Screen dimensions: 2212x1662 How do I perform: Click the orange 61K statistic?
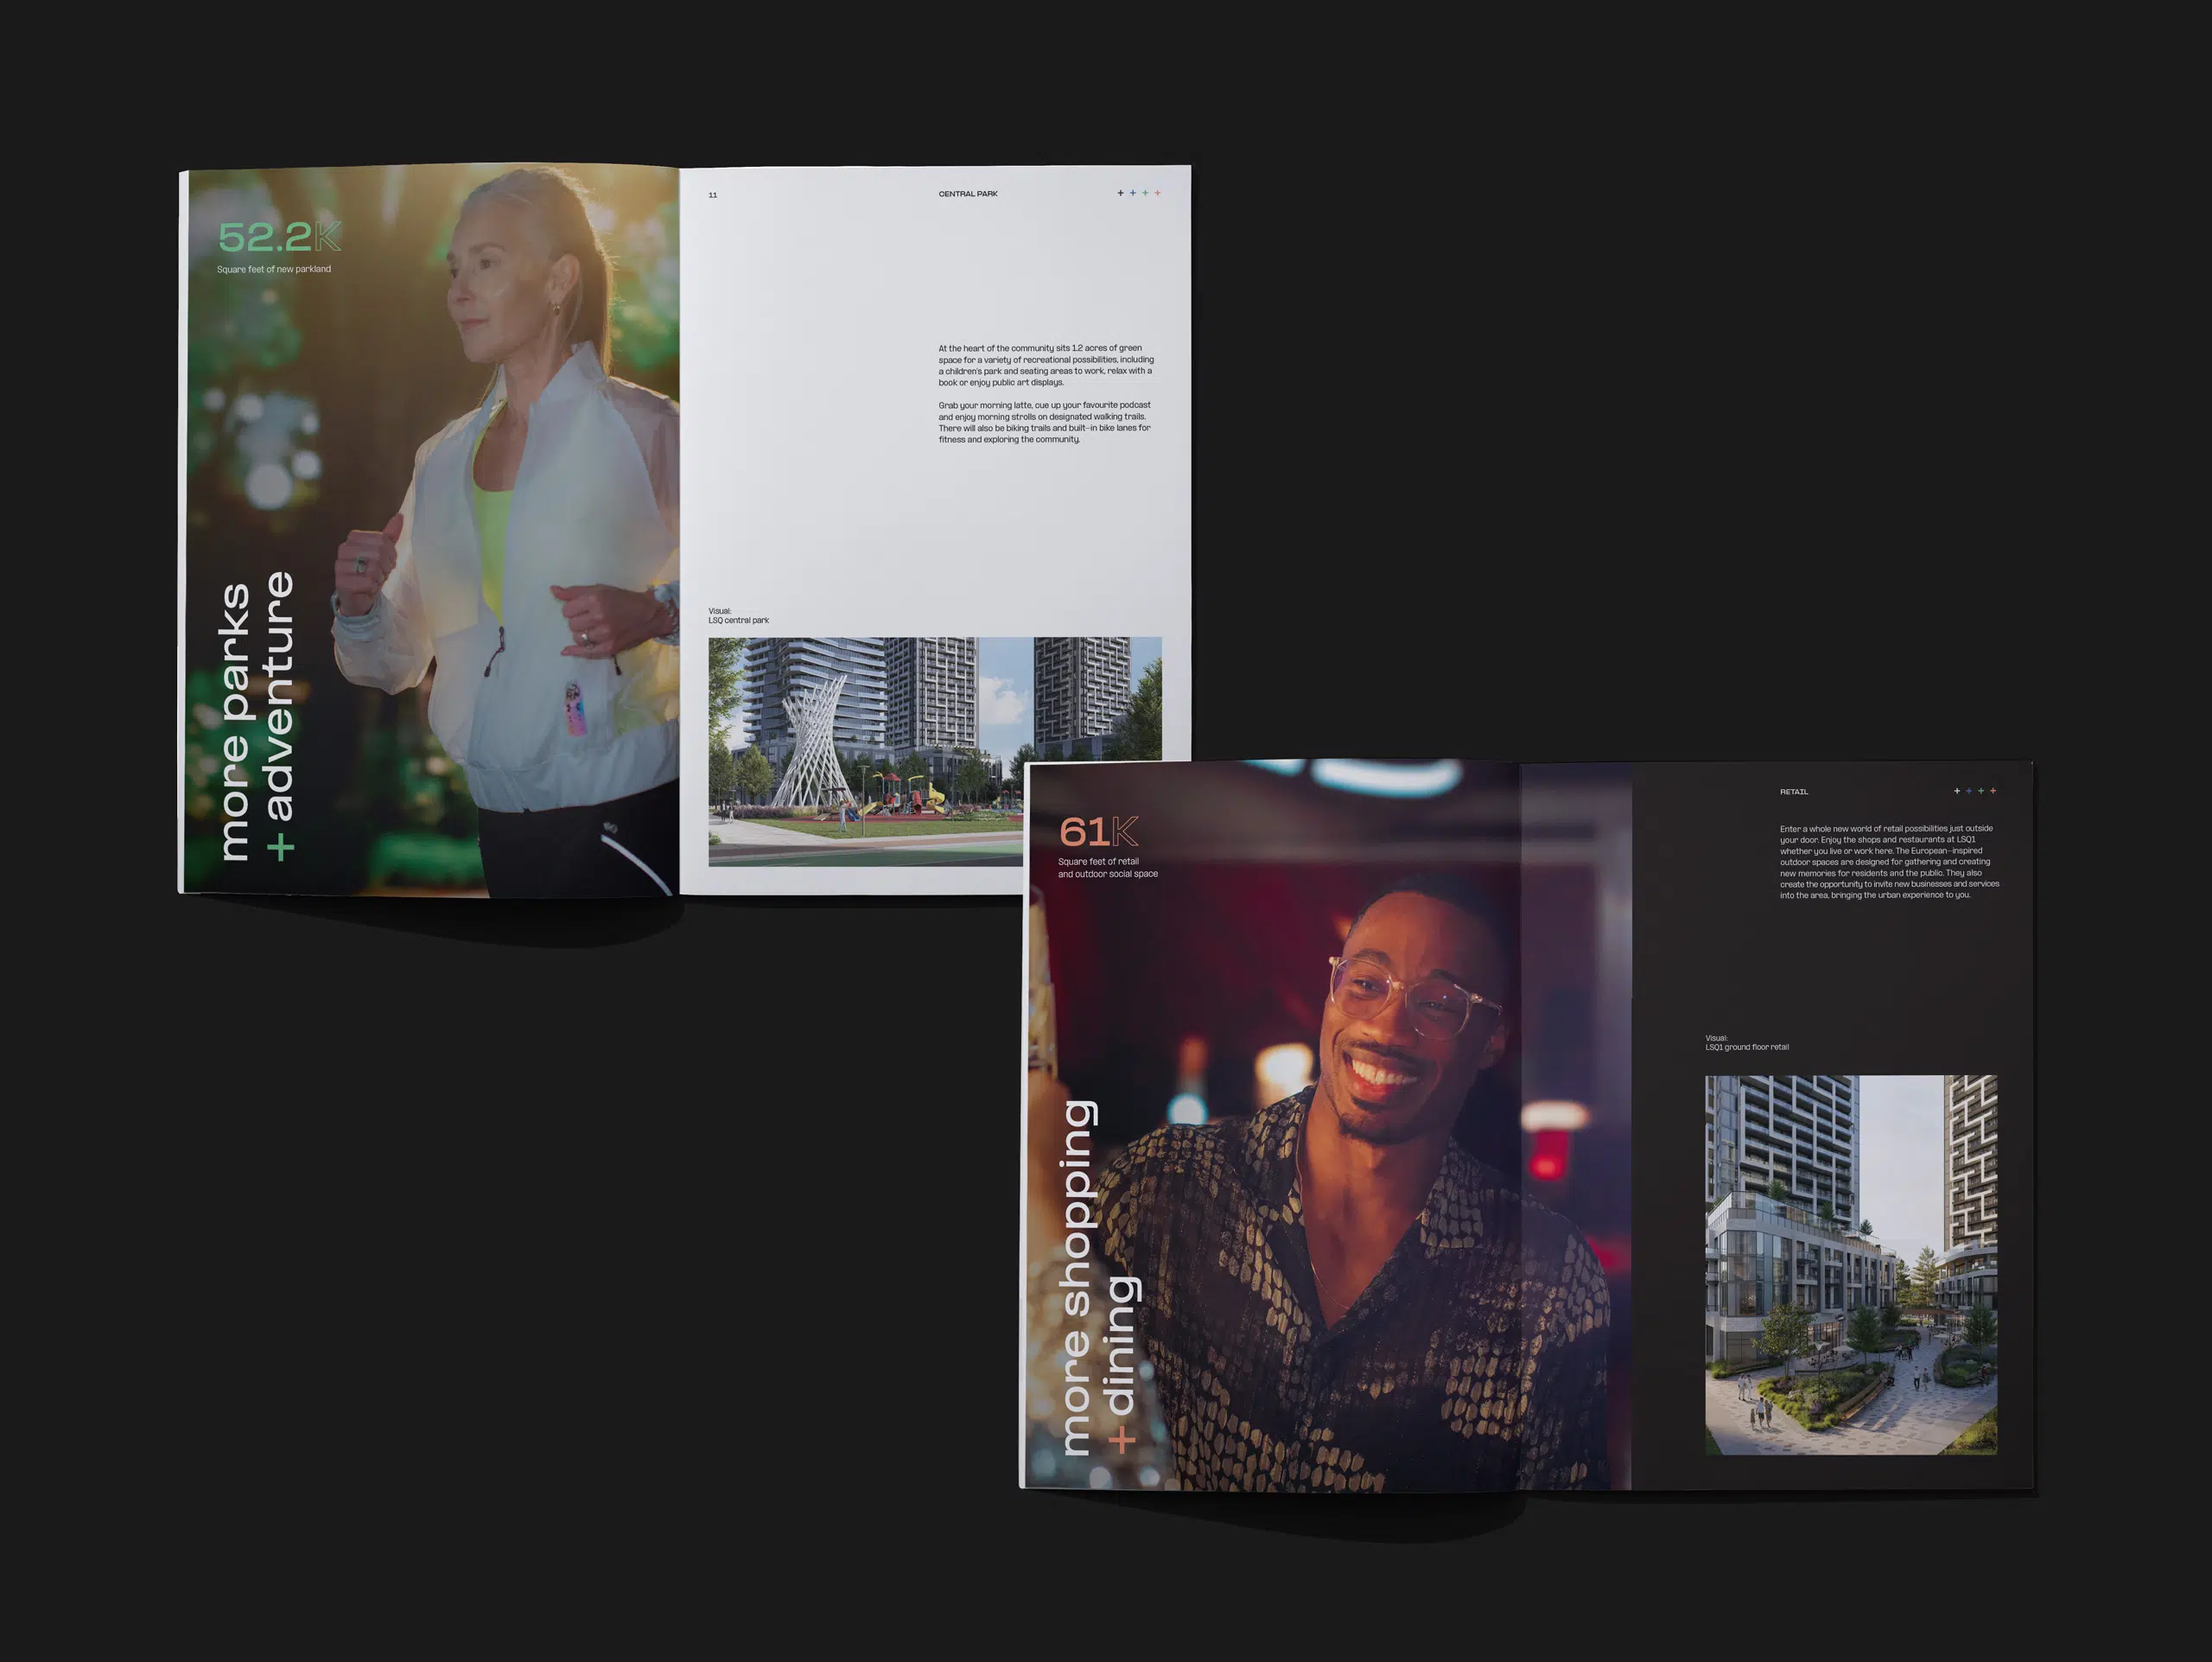(x=1098, y=831)
